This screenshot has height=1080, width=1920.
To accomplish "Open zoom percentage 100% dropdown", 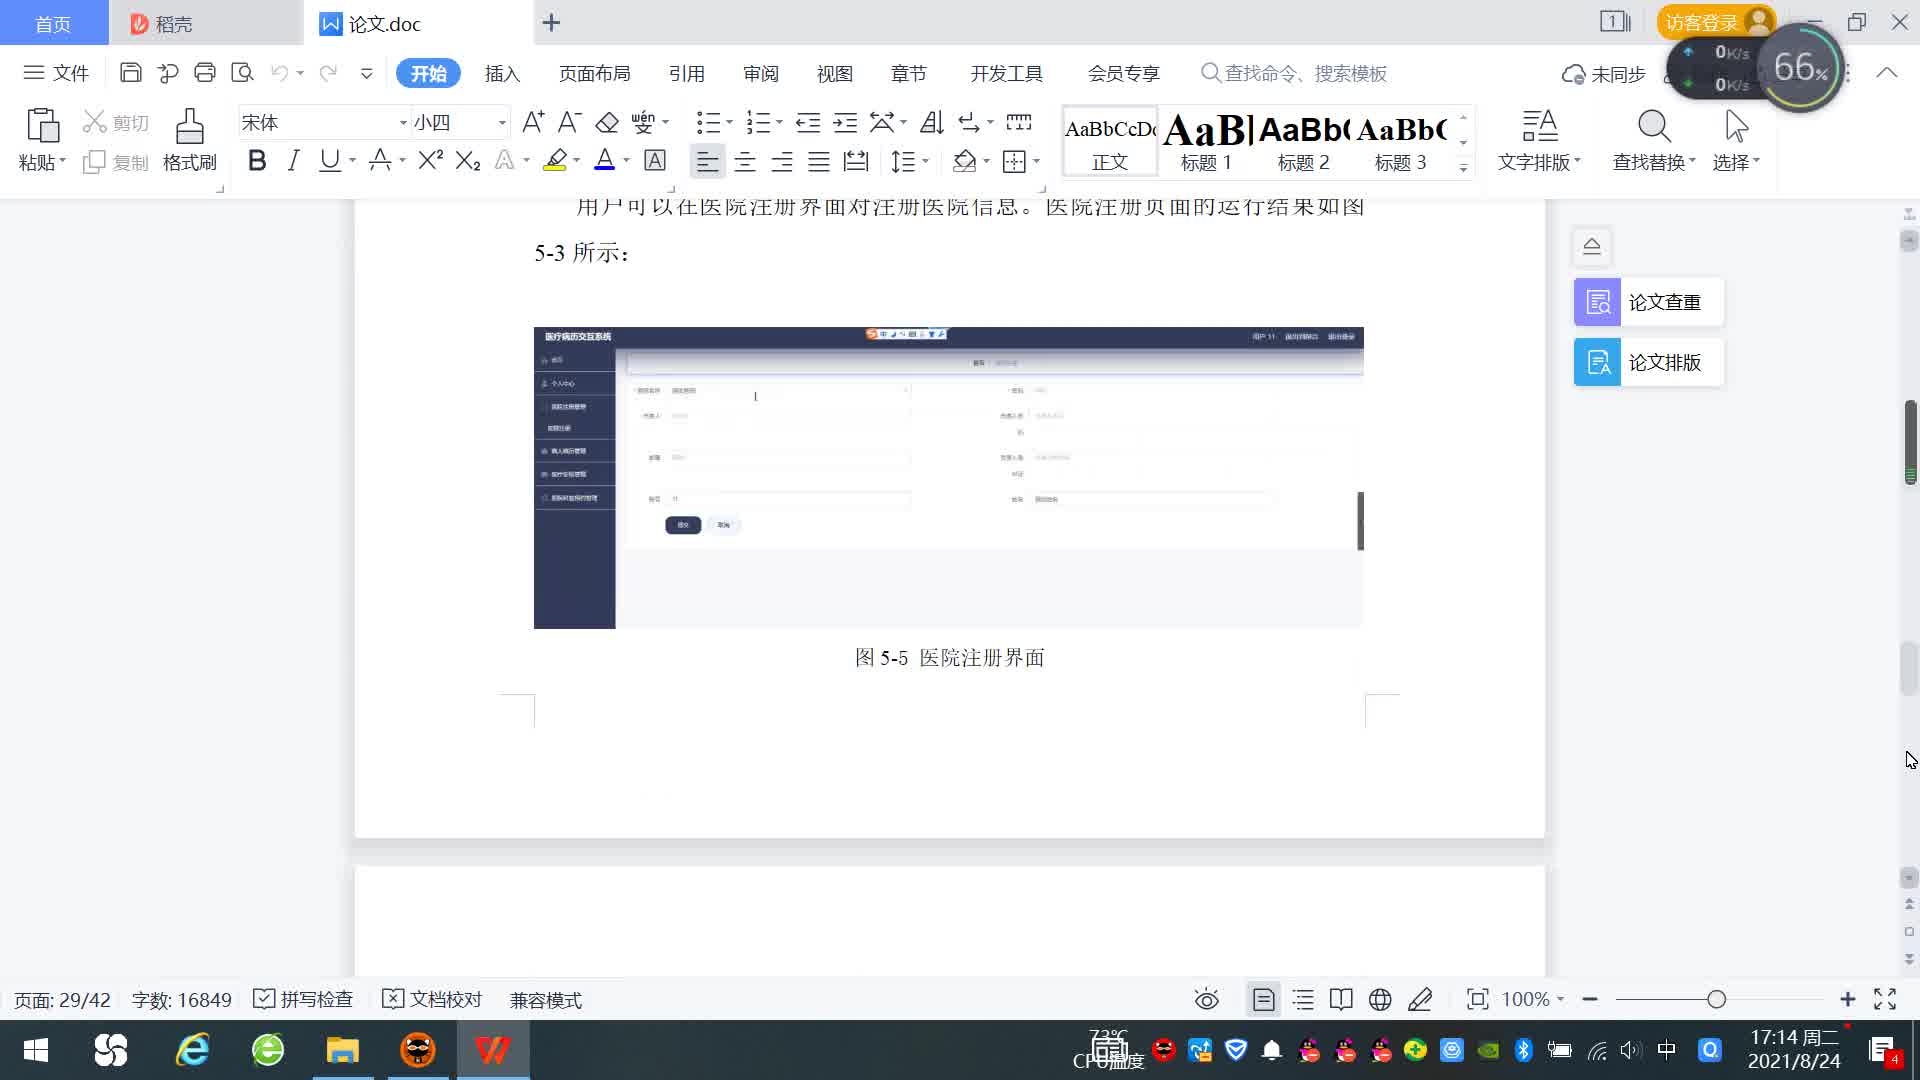I will [1533, 999].
